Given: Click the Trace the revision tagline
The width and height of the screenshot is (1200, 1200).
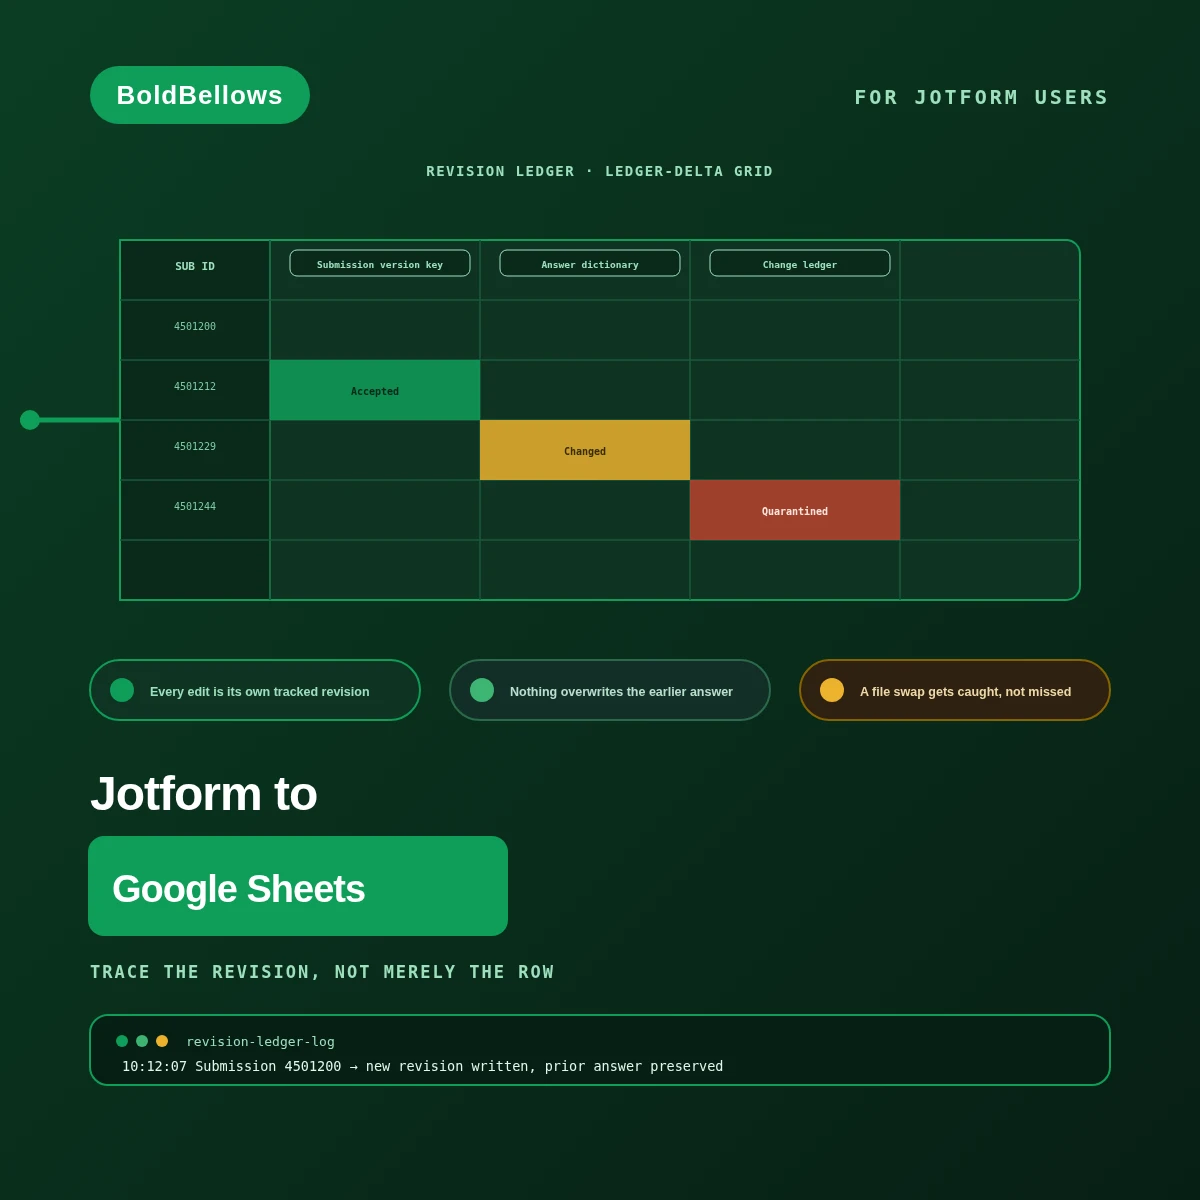Looking at the screenshot, I should (x=322, y=972).
